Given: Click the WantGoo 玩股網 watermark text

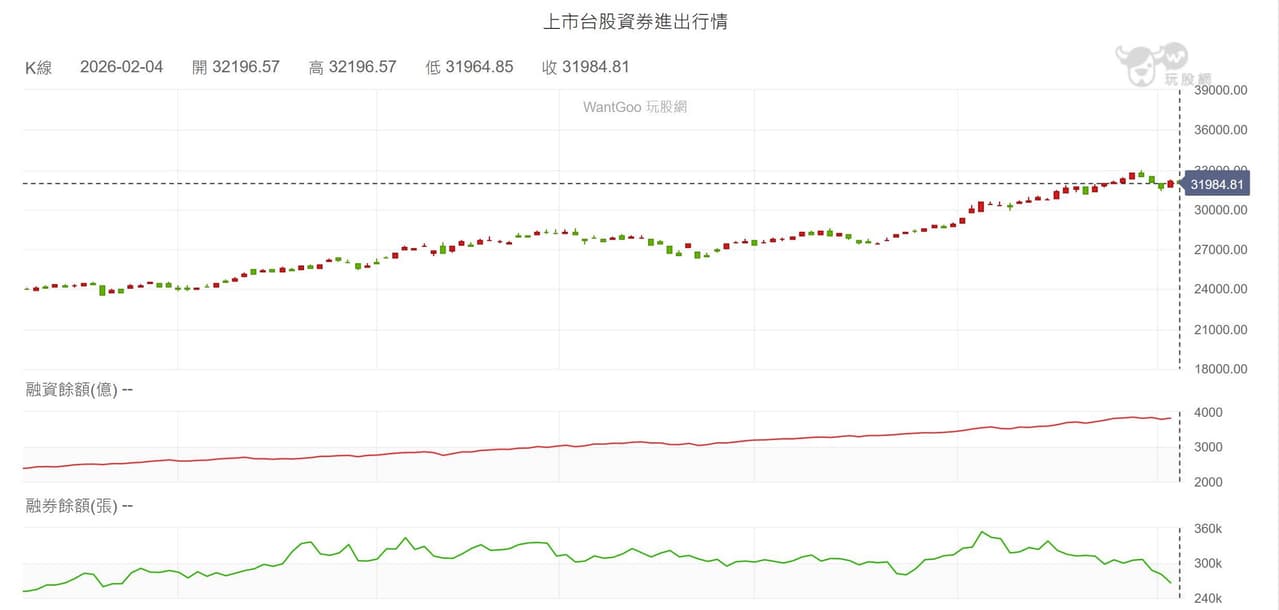Looking at the screenshot, I should pyautogui.click(x=635, y=107).
